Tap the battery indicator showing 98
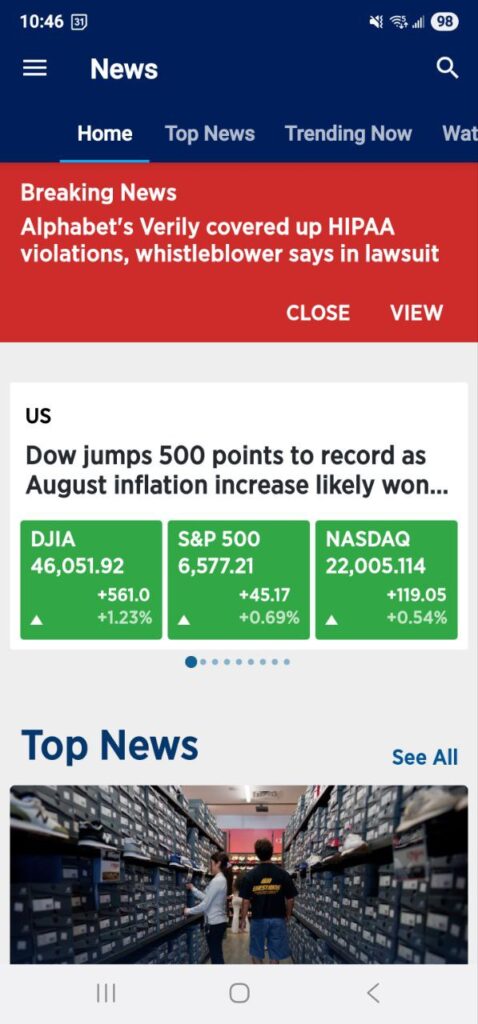The image size is (478, 1024). tap(445, 22)
